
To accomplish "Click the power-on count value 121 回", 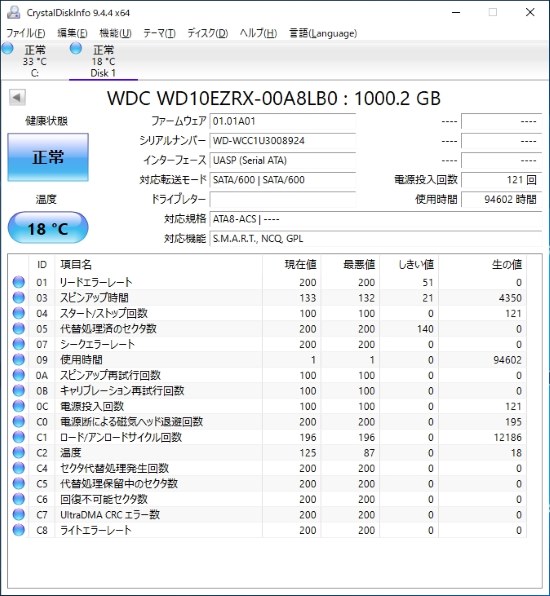I will (501, 180).
